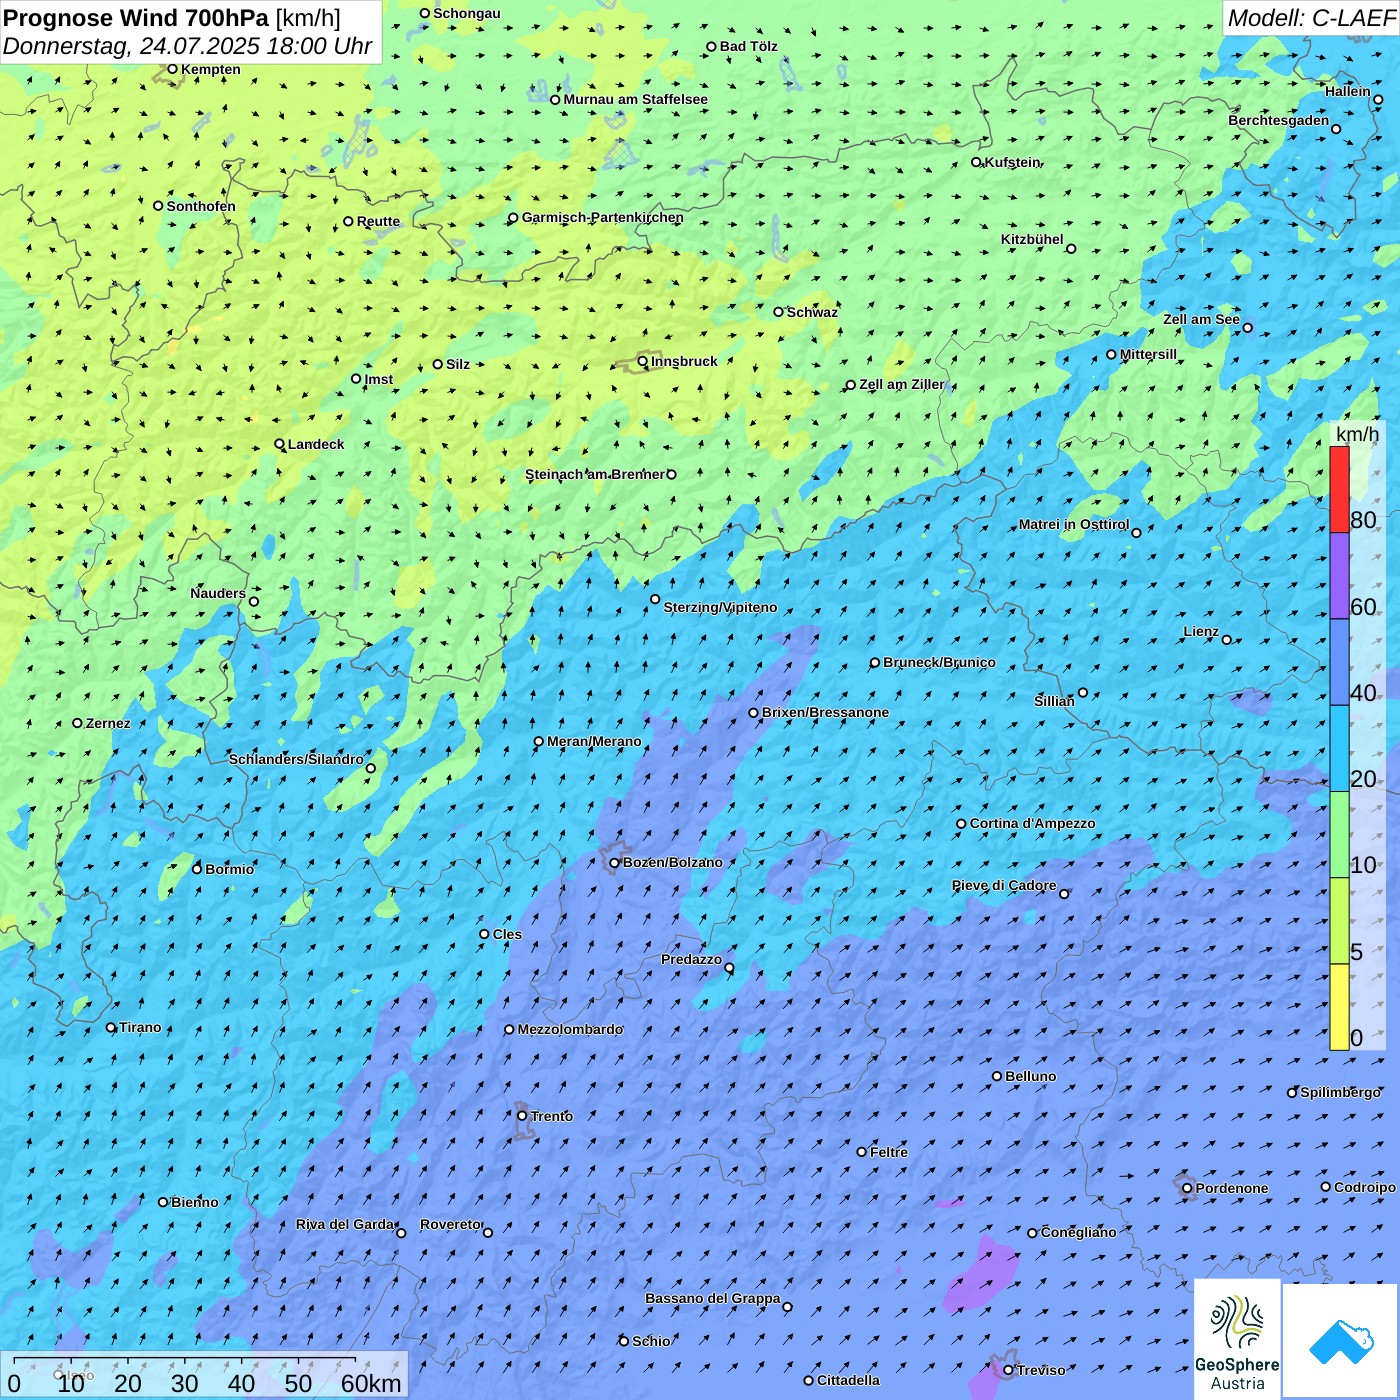Click the 'Murnau am Staffelsee' label
The width and height of the screenshot is (1400, 1400).
635,99
